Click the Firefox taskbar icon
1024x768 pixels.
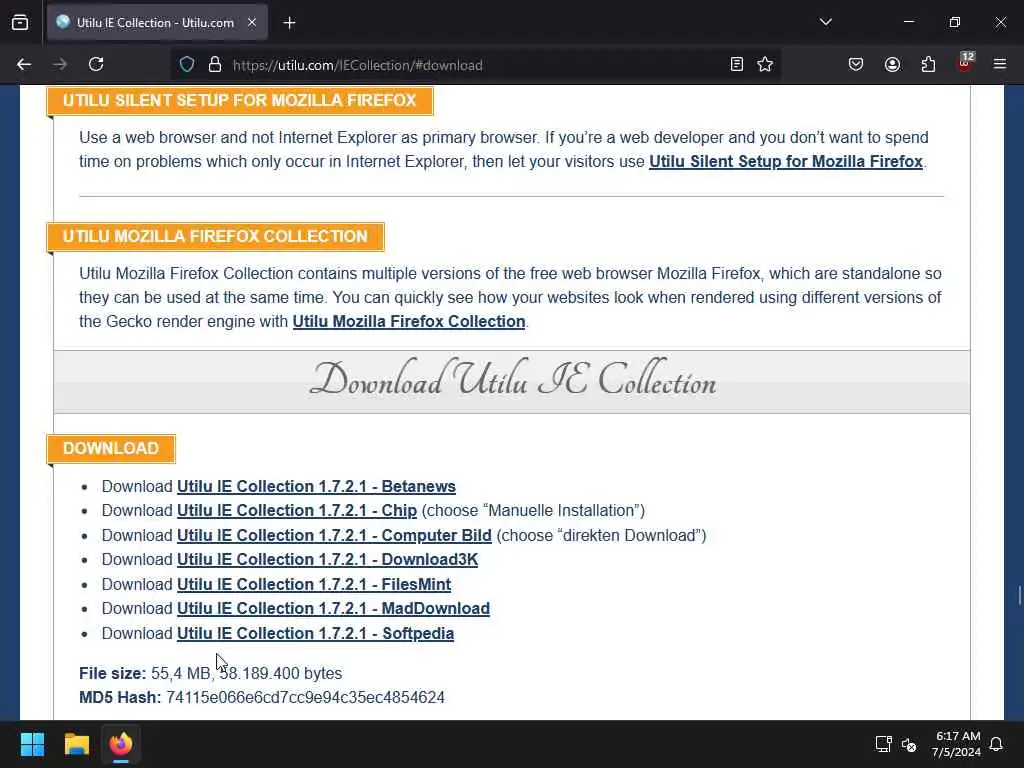point(121,744)
